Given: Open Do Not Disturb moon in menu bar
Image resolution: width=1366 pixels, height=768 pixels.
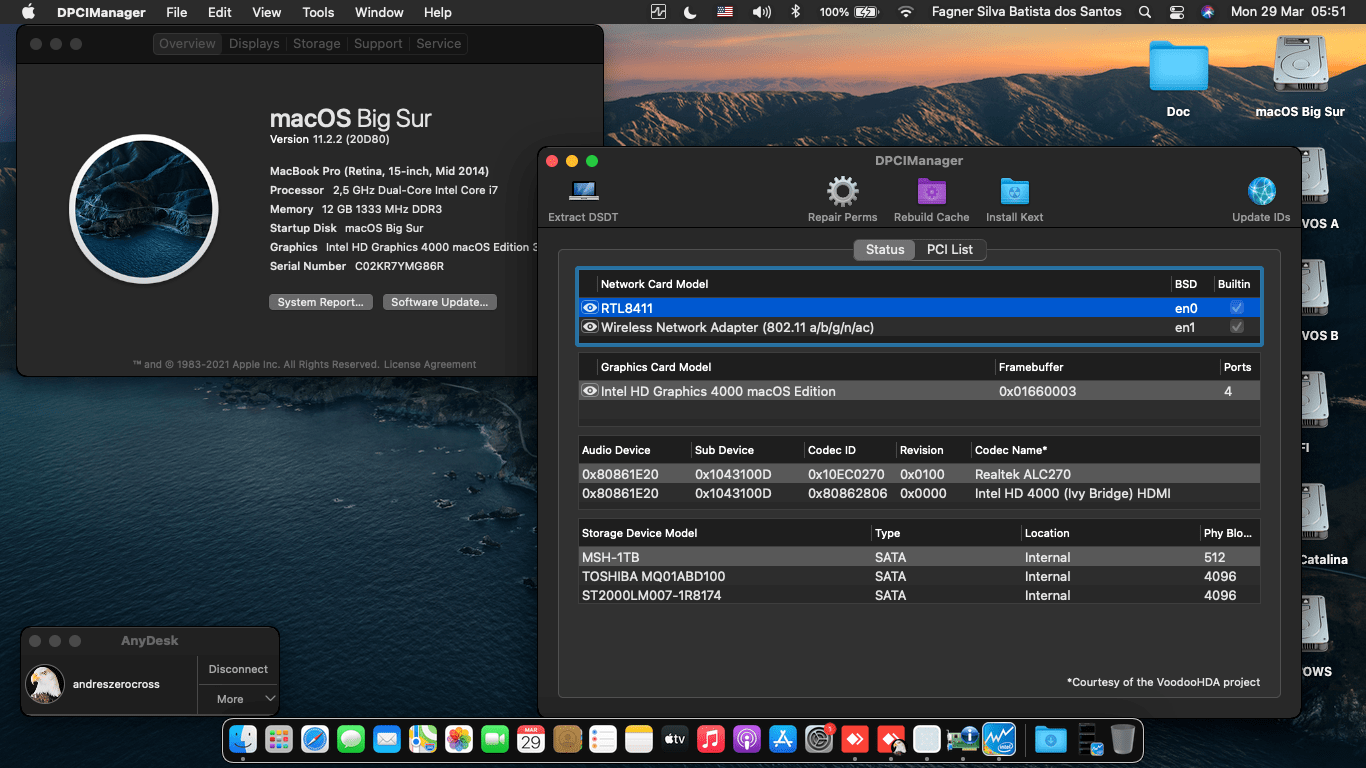Looking at the screenshot, I should coord(689,12).
